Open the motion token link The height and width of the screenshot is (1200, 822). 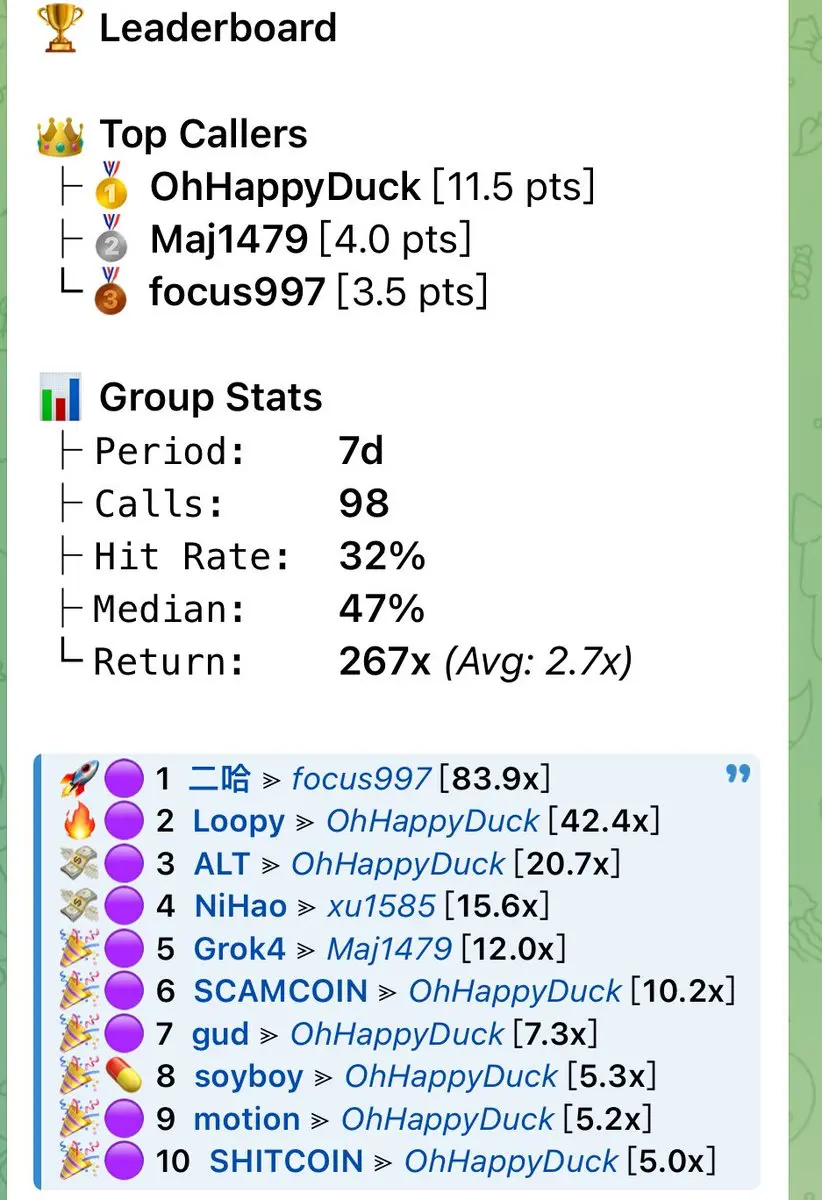click(246, 1119)
